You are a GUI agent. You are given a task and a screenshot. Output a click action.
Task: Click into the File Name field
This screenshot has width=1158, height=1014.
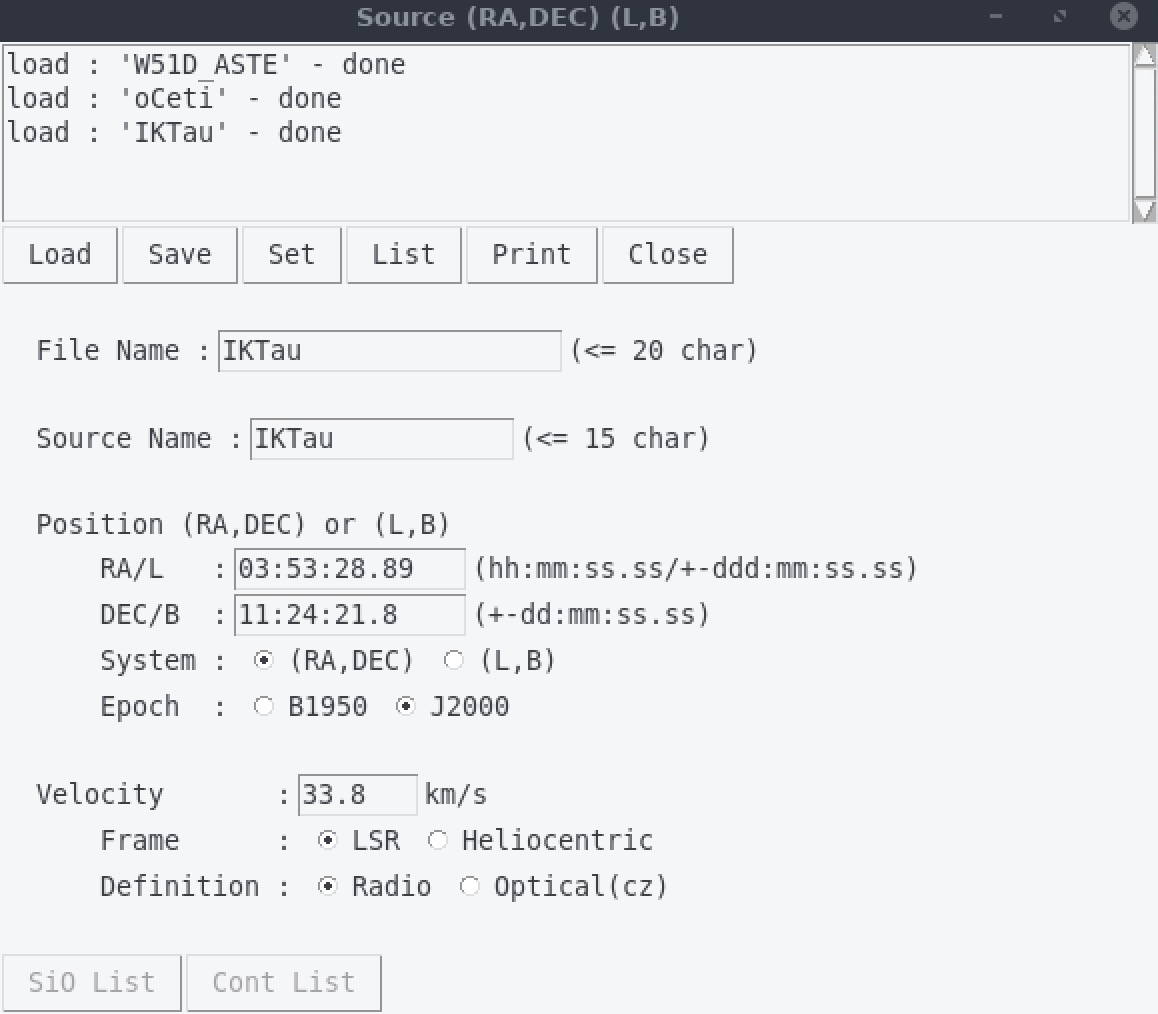tap(389, 351)
